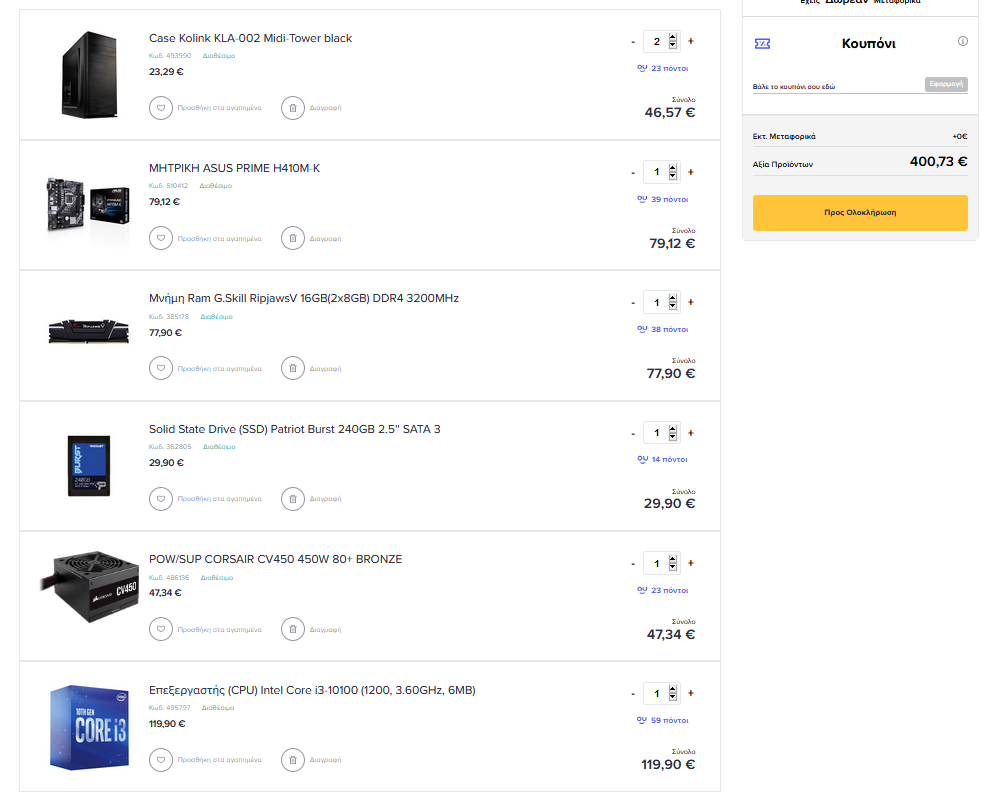This screenshot has height=809, width=999.
Task: Heart icon for Patriot Burst SSD
Action: click(x=161, y=499)
